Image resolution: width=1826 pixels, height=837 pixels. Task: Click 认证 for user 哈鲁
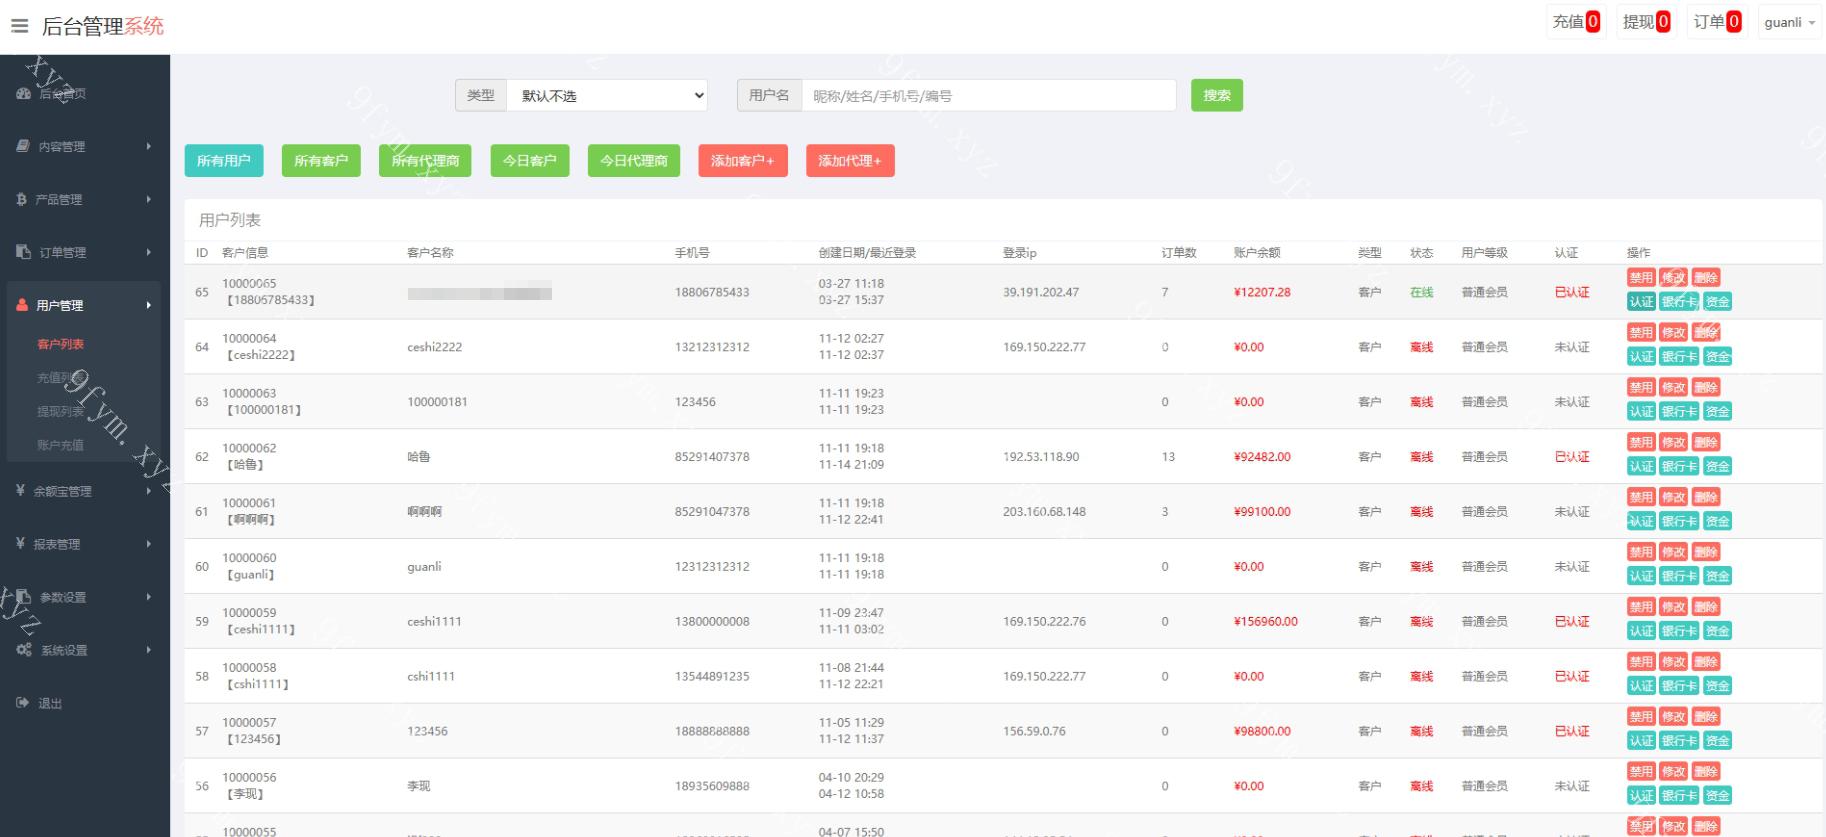(1641, 466)
